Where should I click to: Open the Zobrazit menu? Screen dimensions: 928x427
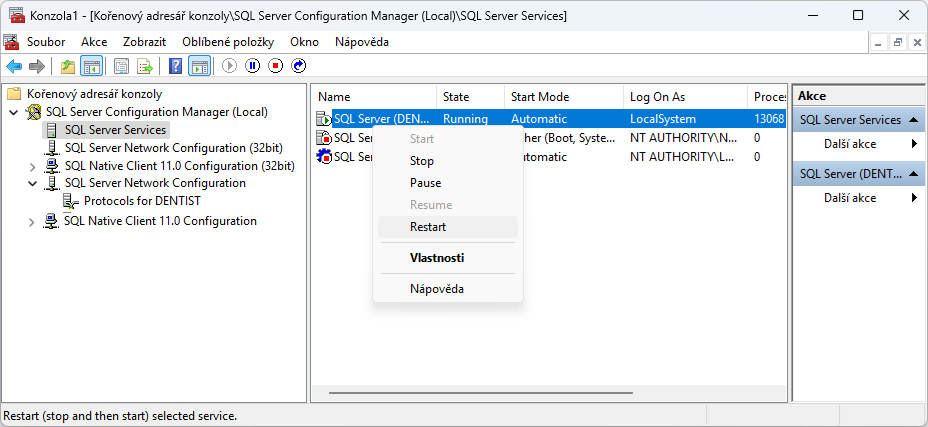pos(144,42)
